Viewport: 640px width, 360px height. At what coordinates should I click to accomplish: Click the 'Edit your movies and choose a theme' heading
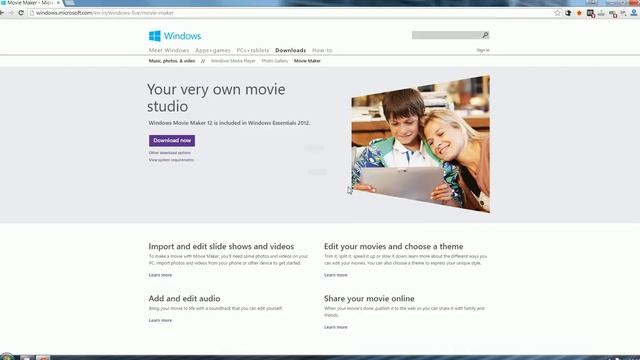pos(393,247)
